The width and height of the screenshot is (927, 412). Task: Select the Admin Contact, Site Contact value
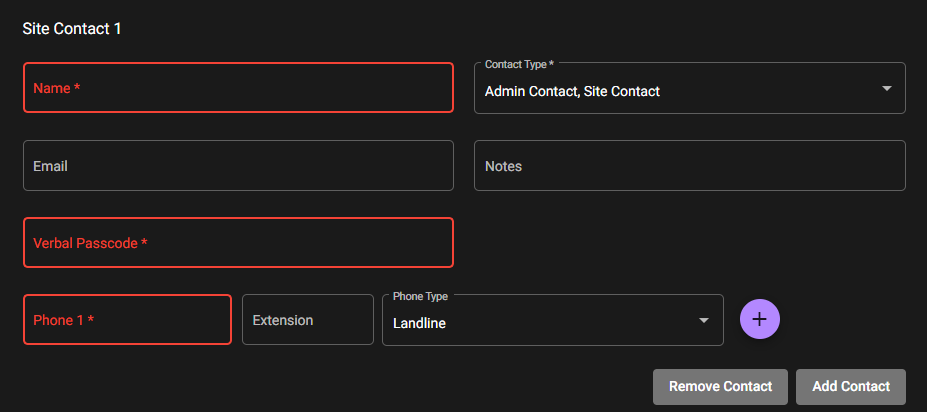click(x=572, y=92)
